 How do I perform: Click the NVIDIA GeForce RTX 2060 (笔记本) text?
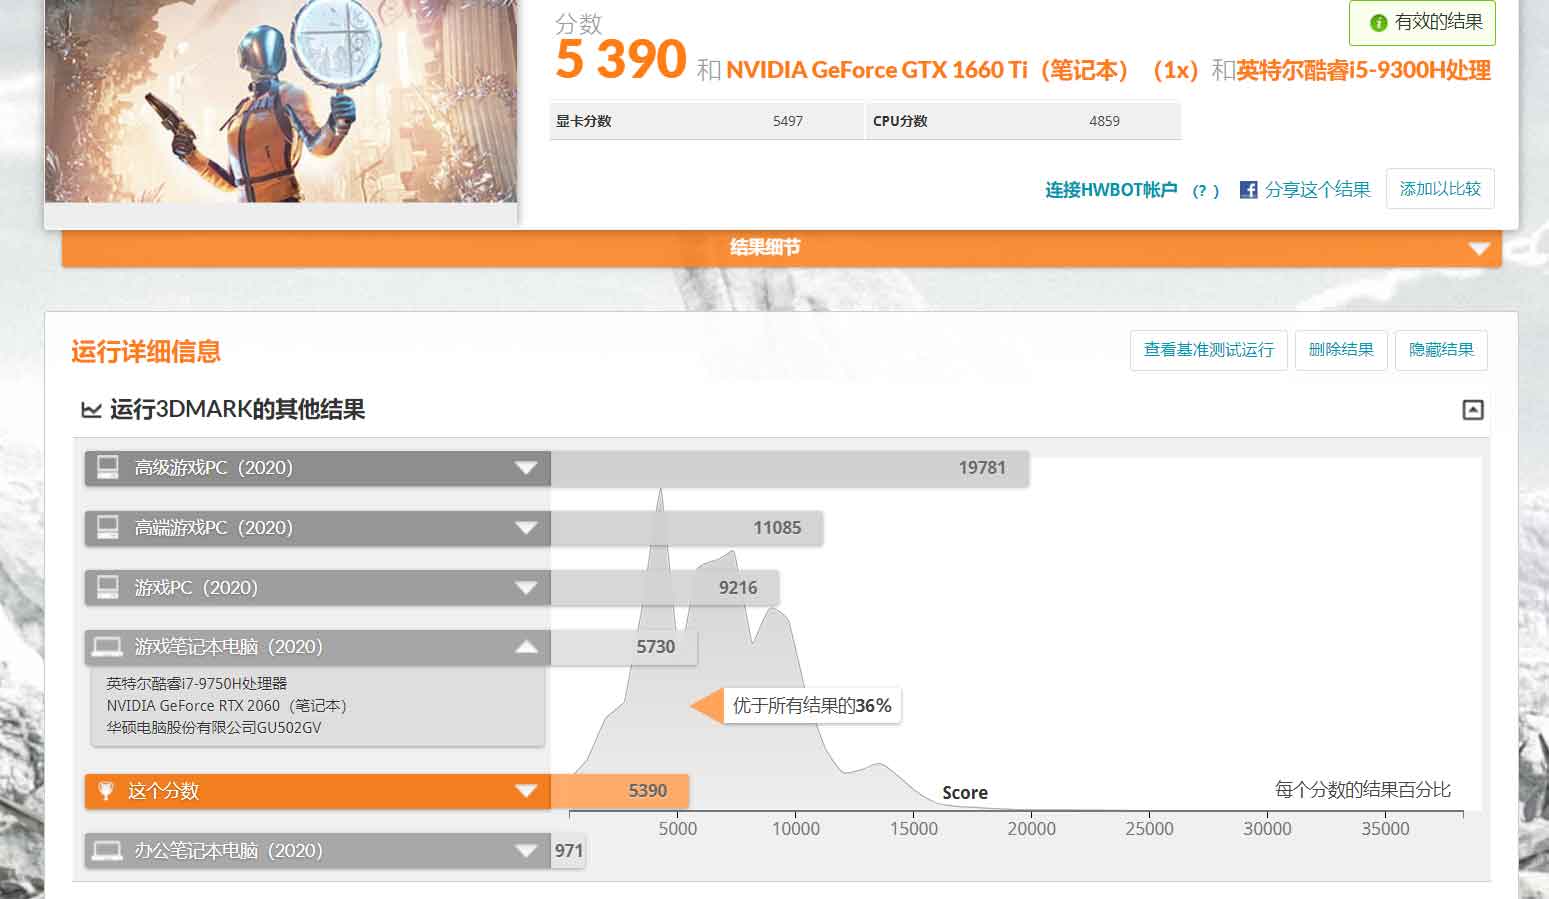[227, 706]
